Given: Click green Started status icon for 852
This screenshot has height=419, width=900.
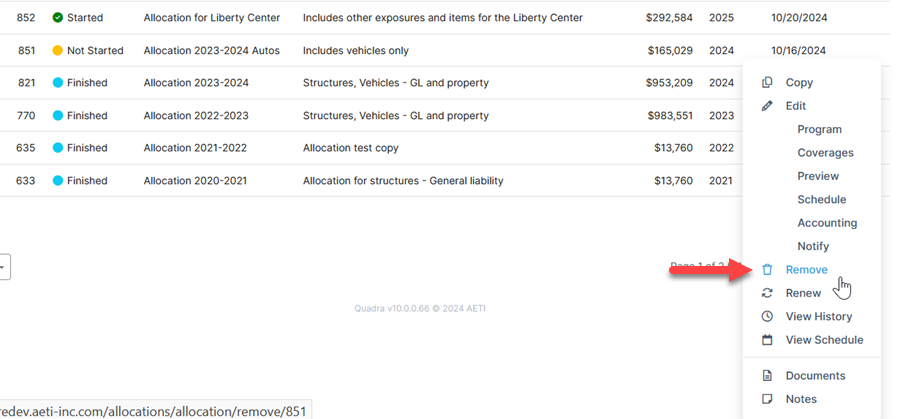Looking at the screenshot, I should tap(57, 18).
